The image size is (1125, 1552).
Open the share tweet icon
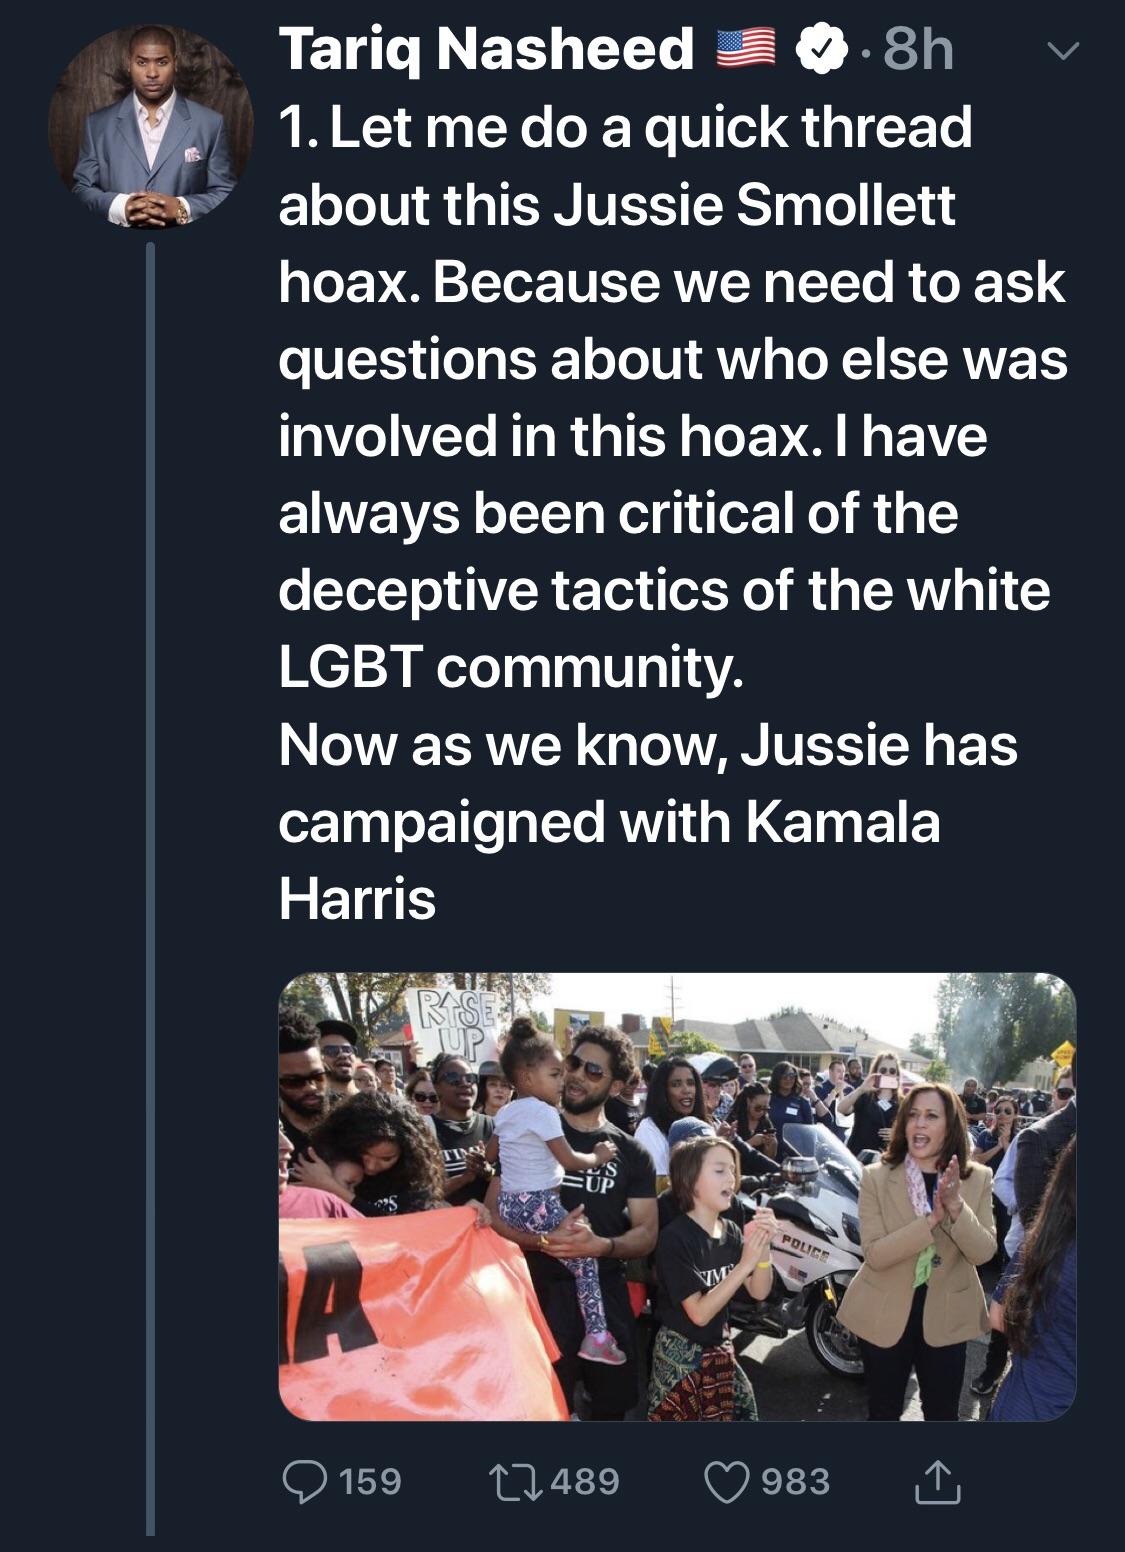pos(937,1482)
